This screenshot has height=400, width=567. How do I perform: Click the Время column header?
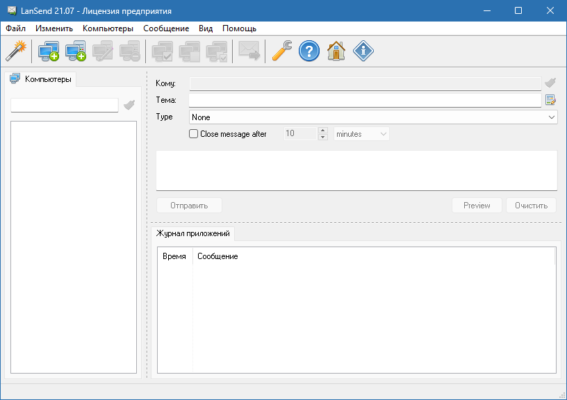tap(174, 256)
